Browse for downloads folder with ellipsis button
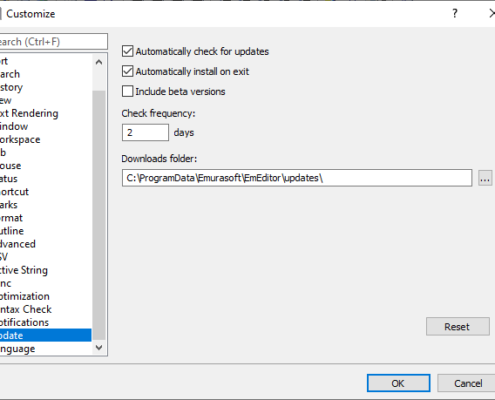The width and height of the screenshot is (495, 400). [x=485, y=178]
